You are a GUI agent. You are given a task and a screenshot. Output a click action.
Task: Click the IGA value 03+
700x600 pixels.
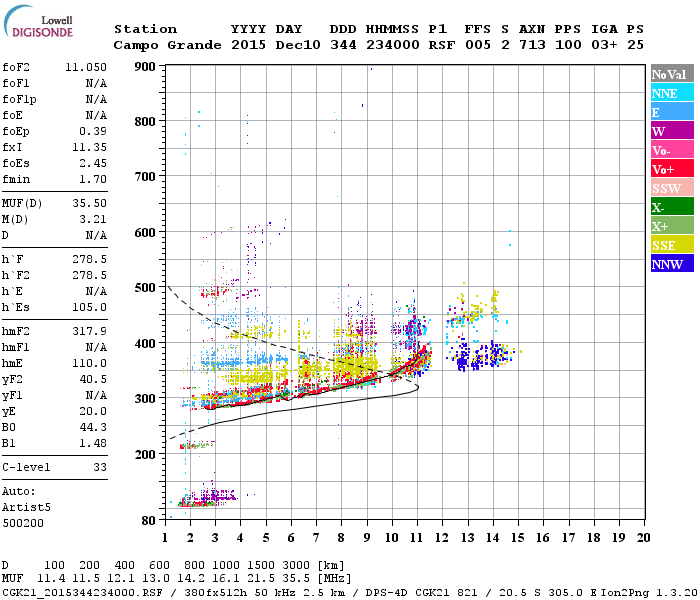(604, 45)
